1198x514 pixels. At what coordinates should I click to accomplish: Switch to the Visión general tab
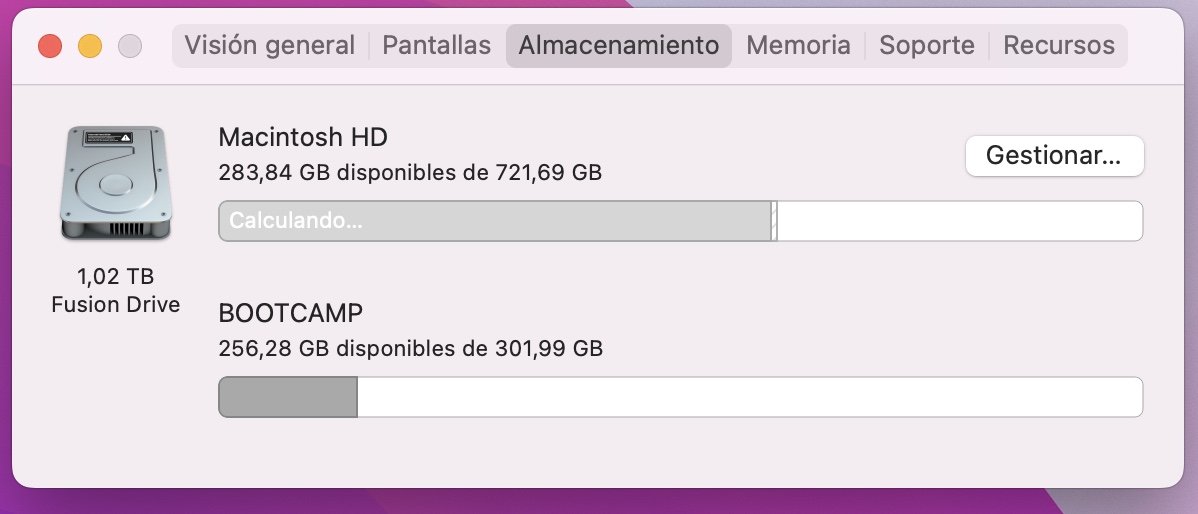[270, 46]
